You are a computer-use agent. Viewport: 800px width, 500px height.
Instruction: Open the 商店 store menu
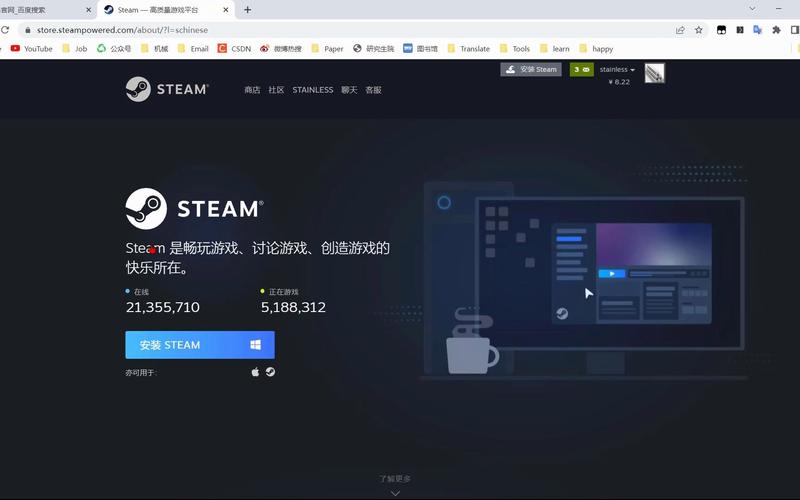tap(252, 90)
